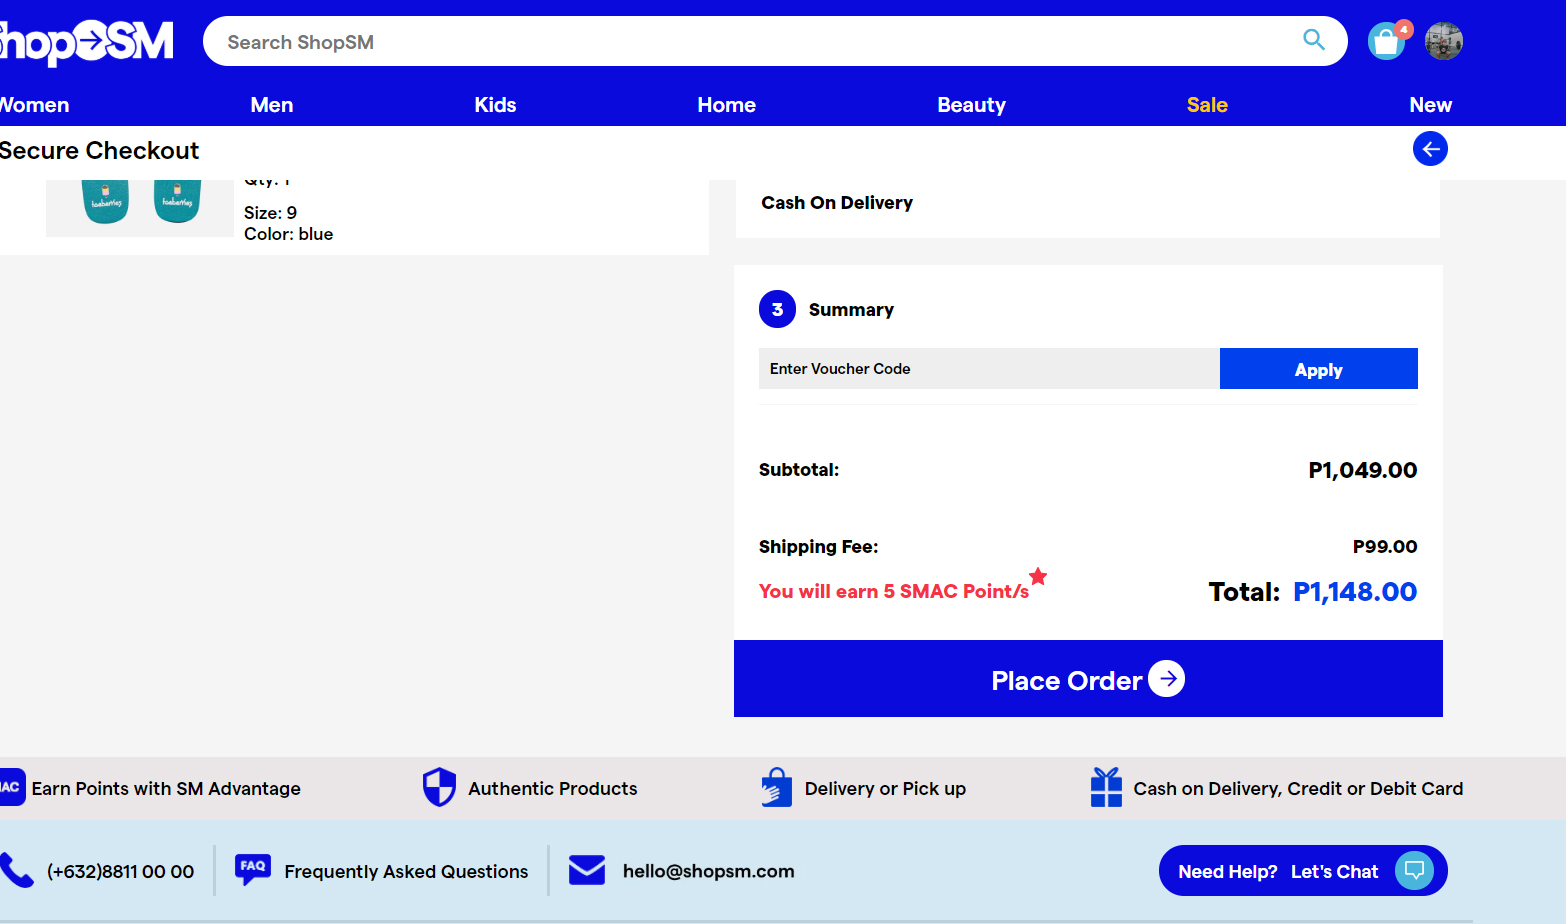Click the Summary section heading
Image resolution: width=1566 pixels, height=924 pixels.
click(851, 310)
